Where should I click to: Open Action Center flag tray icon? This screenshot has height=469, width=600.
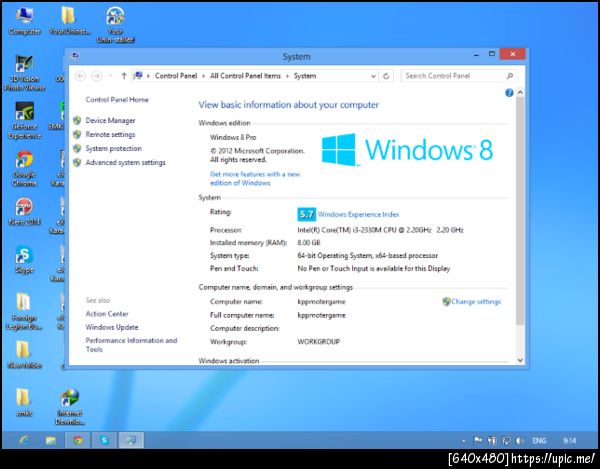[478, 441]
